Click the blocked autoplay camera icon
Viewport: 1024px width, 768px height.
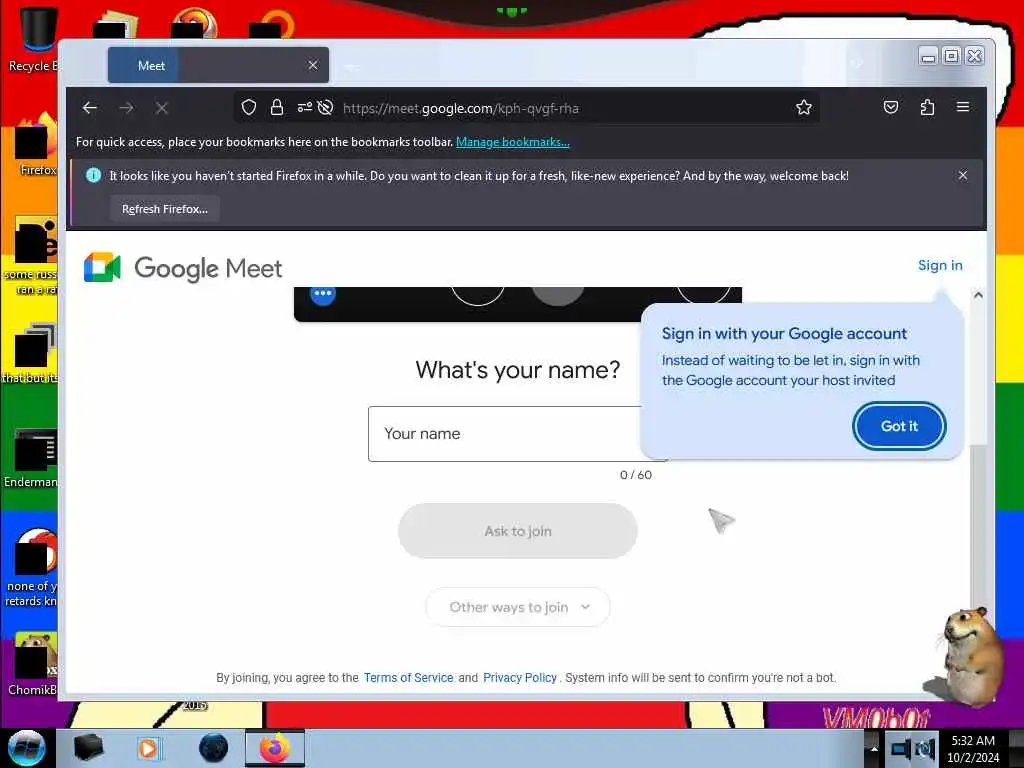click(325, 107)
